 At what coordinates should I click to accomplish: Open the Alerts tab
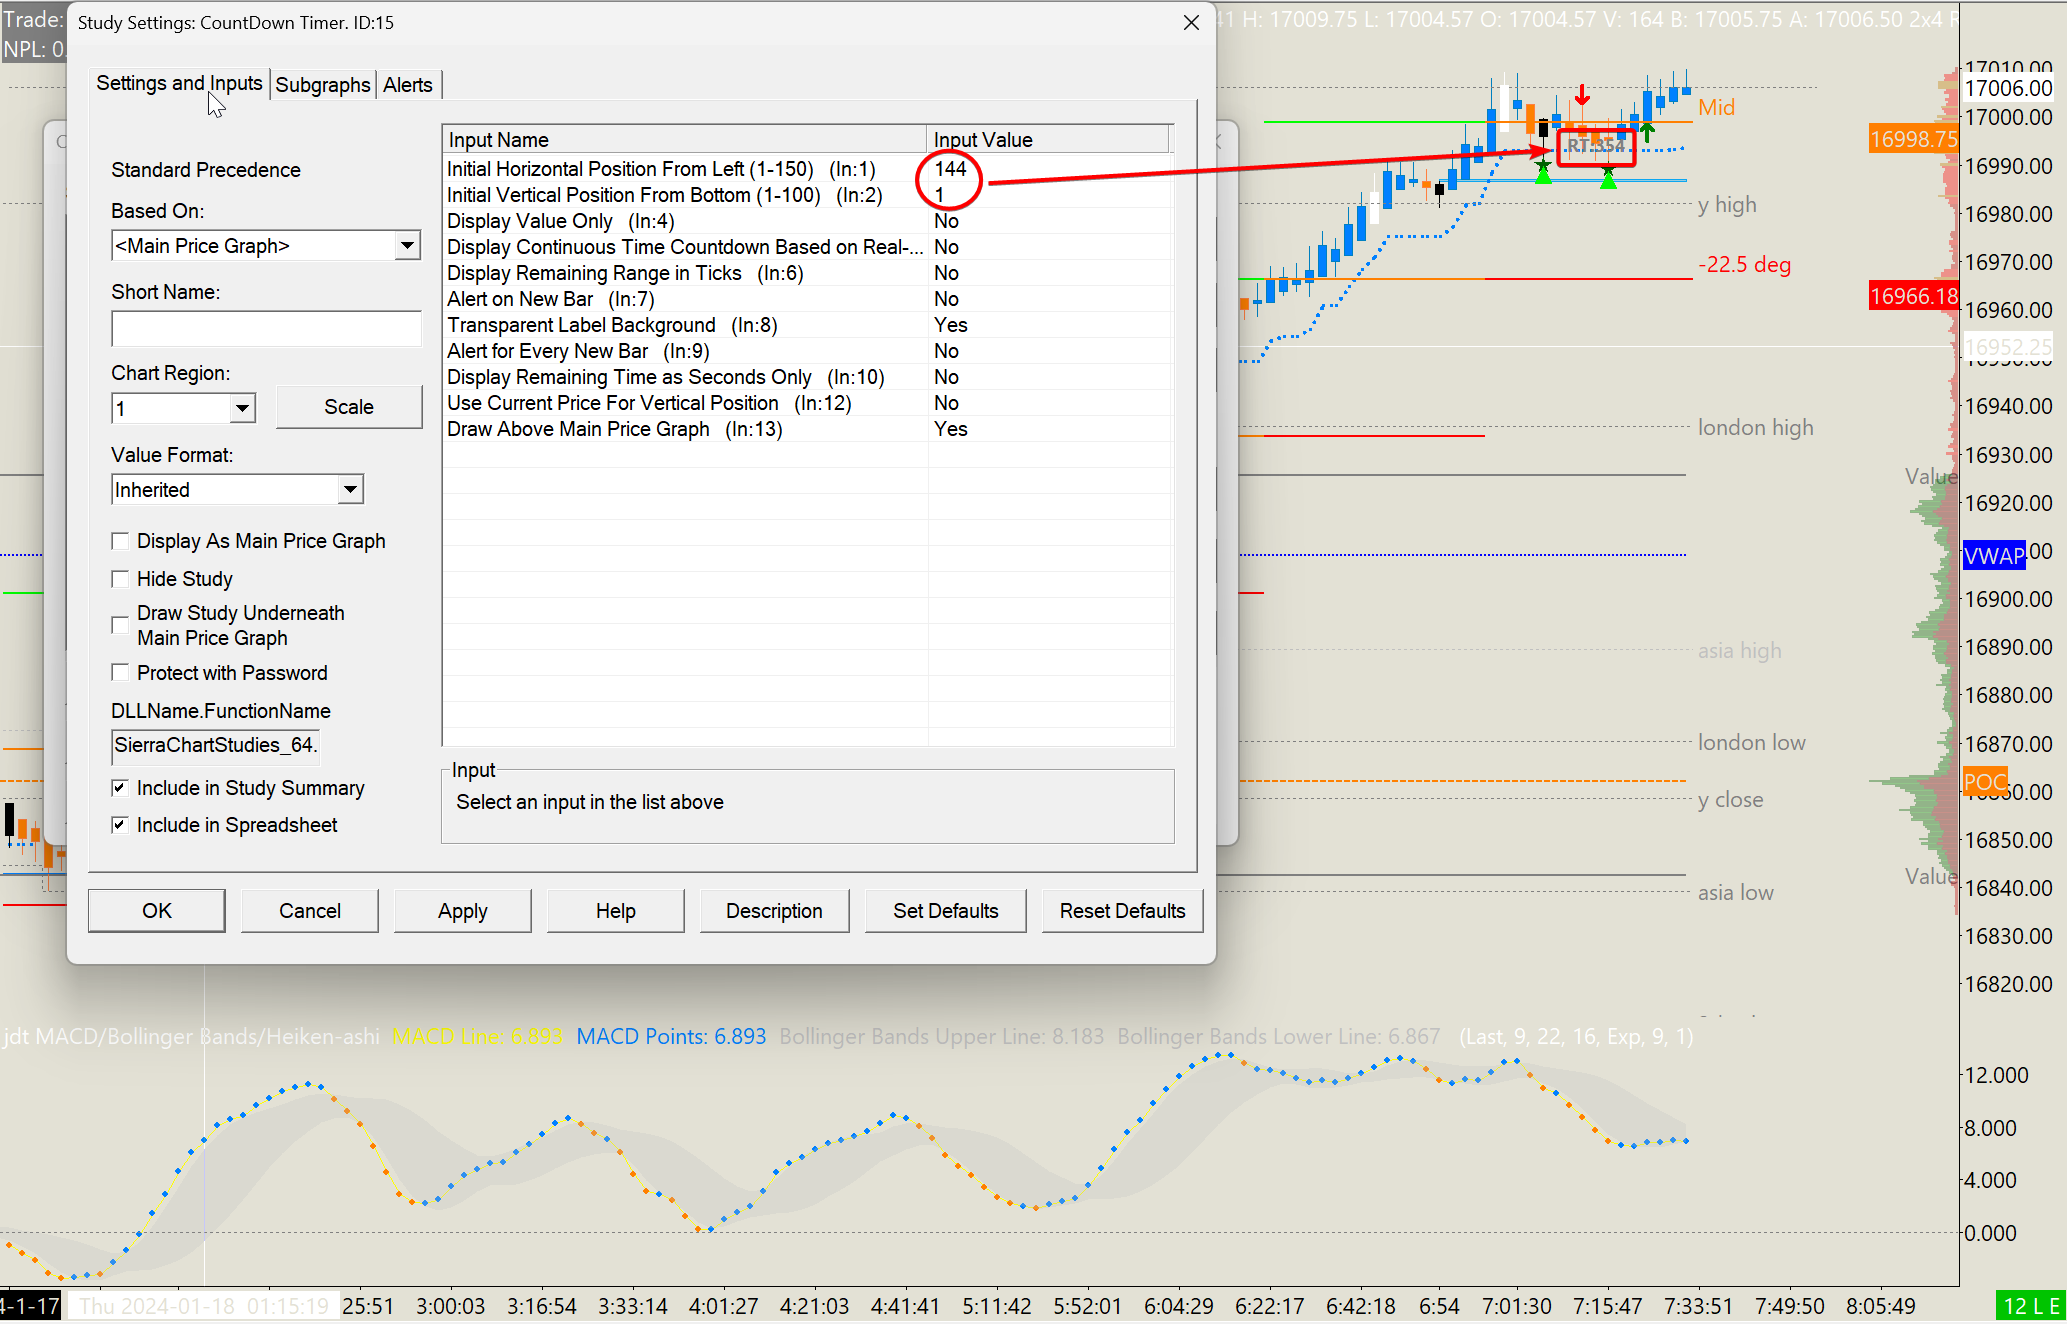[x=408, y=85]
